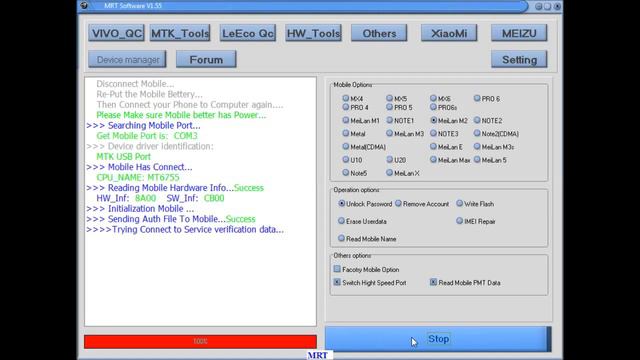Viewport: 640px width, 360px height.
Task: Click the log output text area
Action: point(200,202)
